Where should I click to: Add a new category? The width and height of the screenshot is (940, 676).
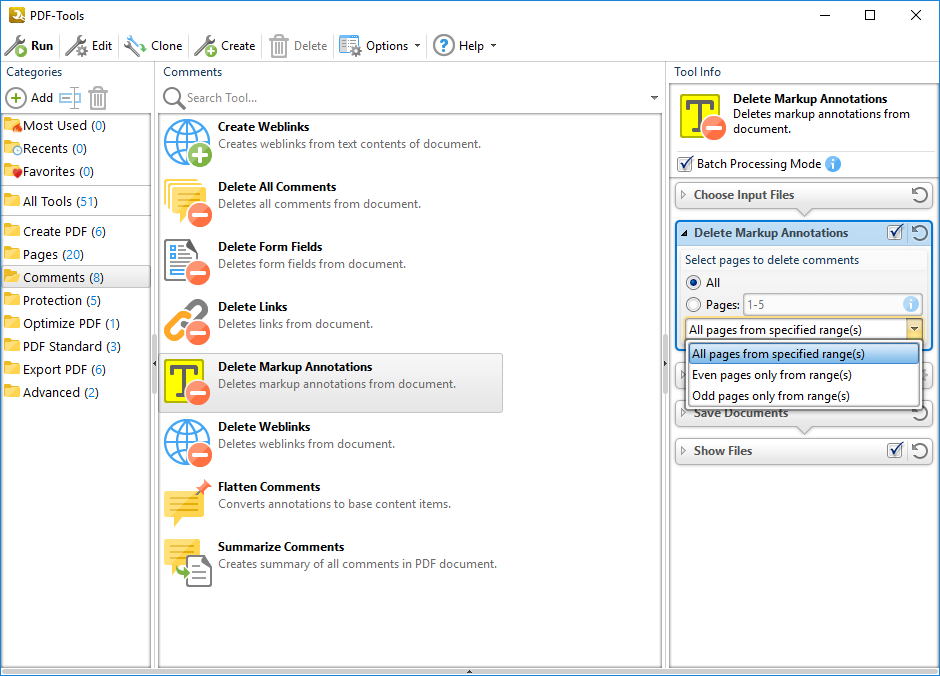pyautogui.click(x=30, y=98)
